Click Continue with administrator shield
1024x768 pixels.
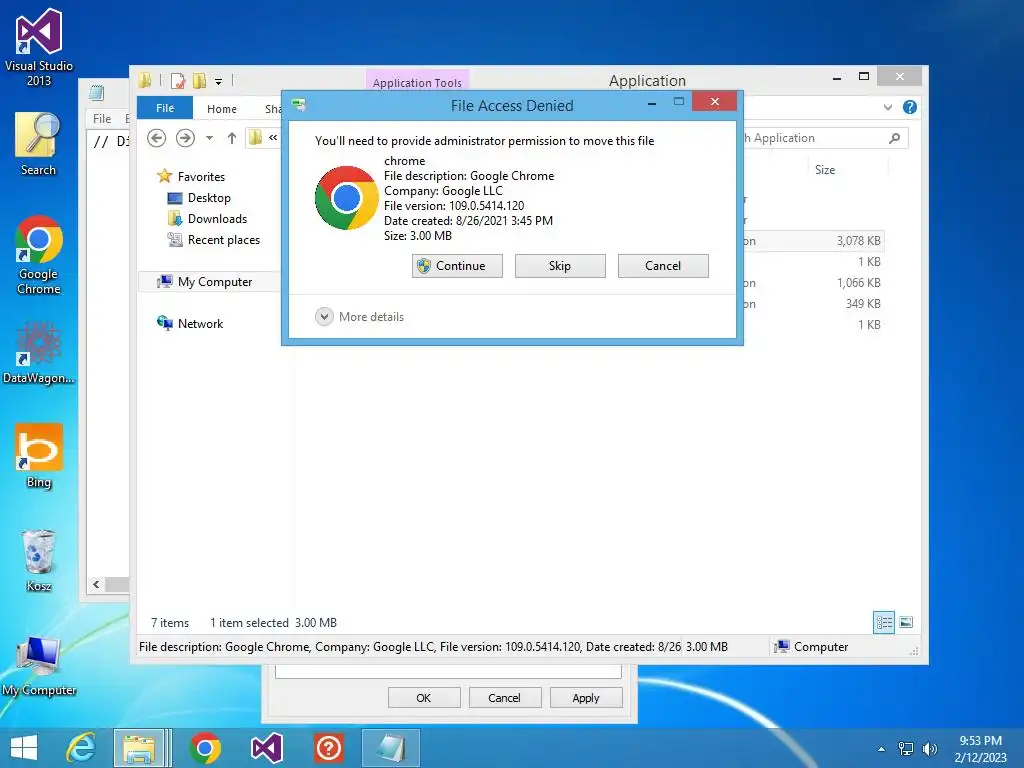pyautogui.click(x=457, y=266)
